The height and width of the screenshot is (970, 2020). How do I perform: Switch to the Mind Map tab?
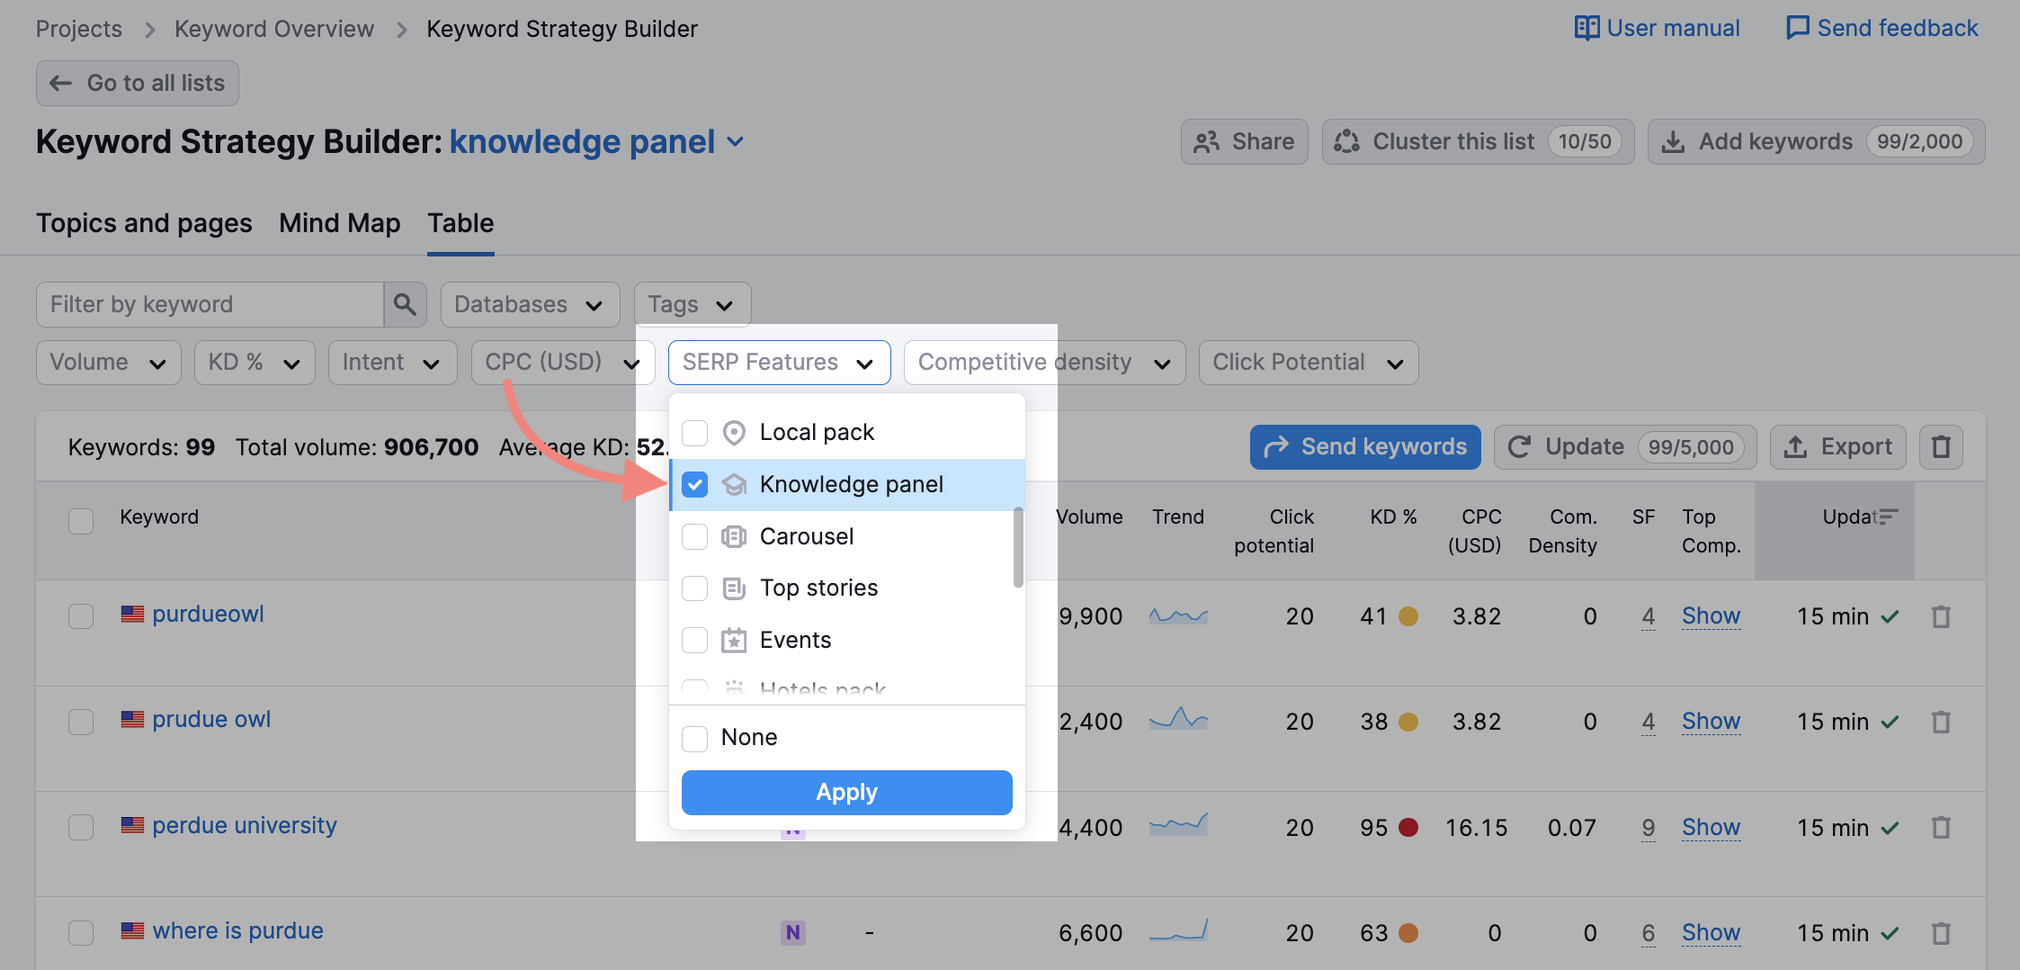click(339, 223)
